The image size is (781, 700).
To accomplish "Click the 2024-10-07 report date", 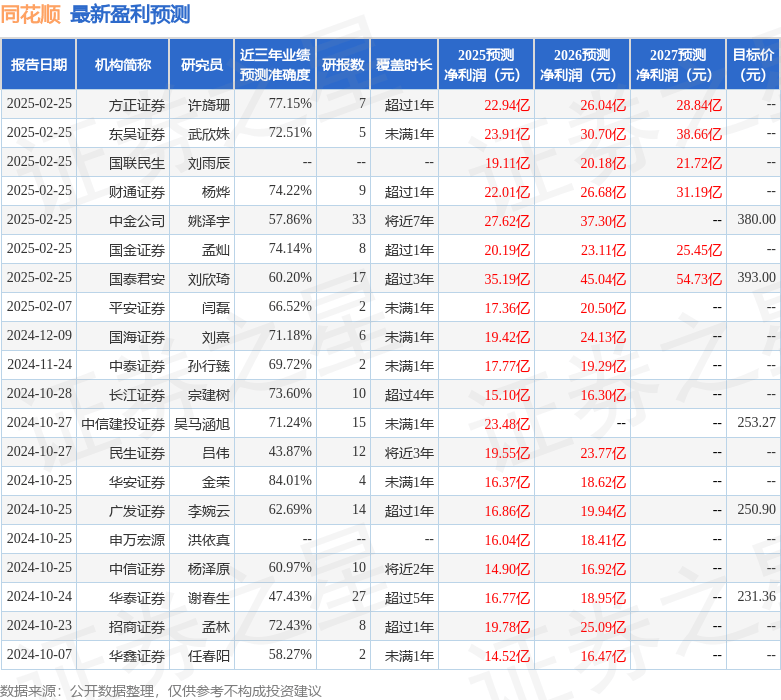I will click(39, 654).
